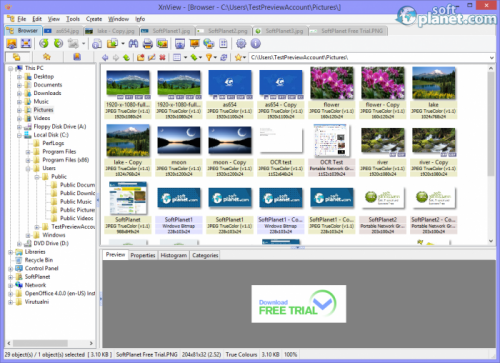The image size is (500, 363).
Task: Select Public Music in the folder tree
Action: (76, 202)
